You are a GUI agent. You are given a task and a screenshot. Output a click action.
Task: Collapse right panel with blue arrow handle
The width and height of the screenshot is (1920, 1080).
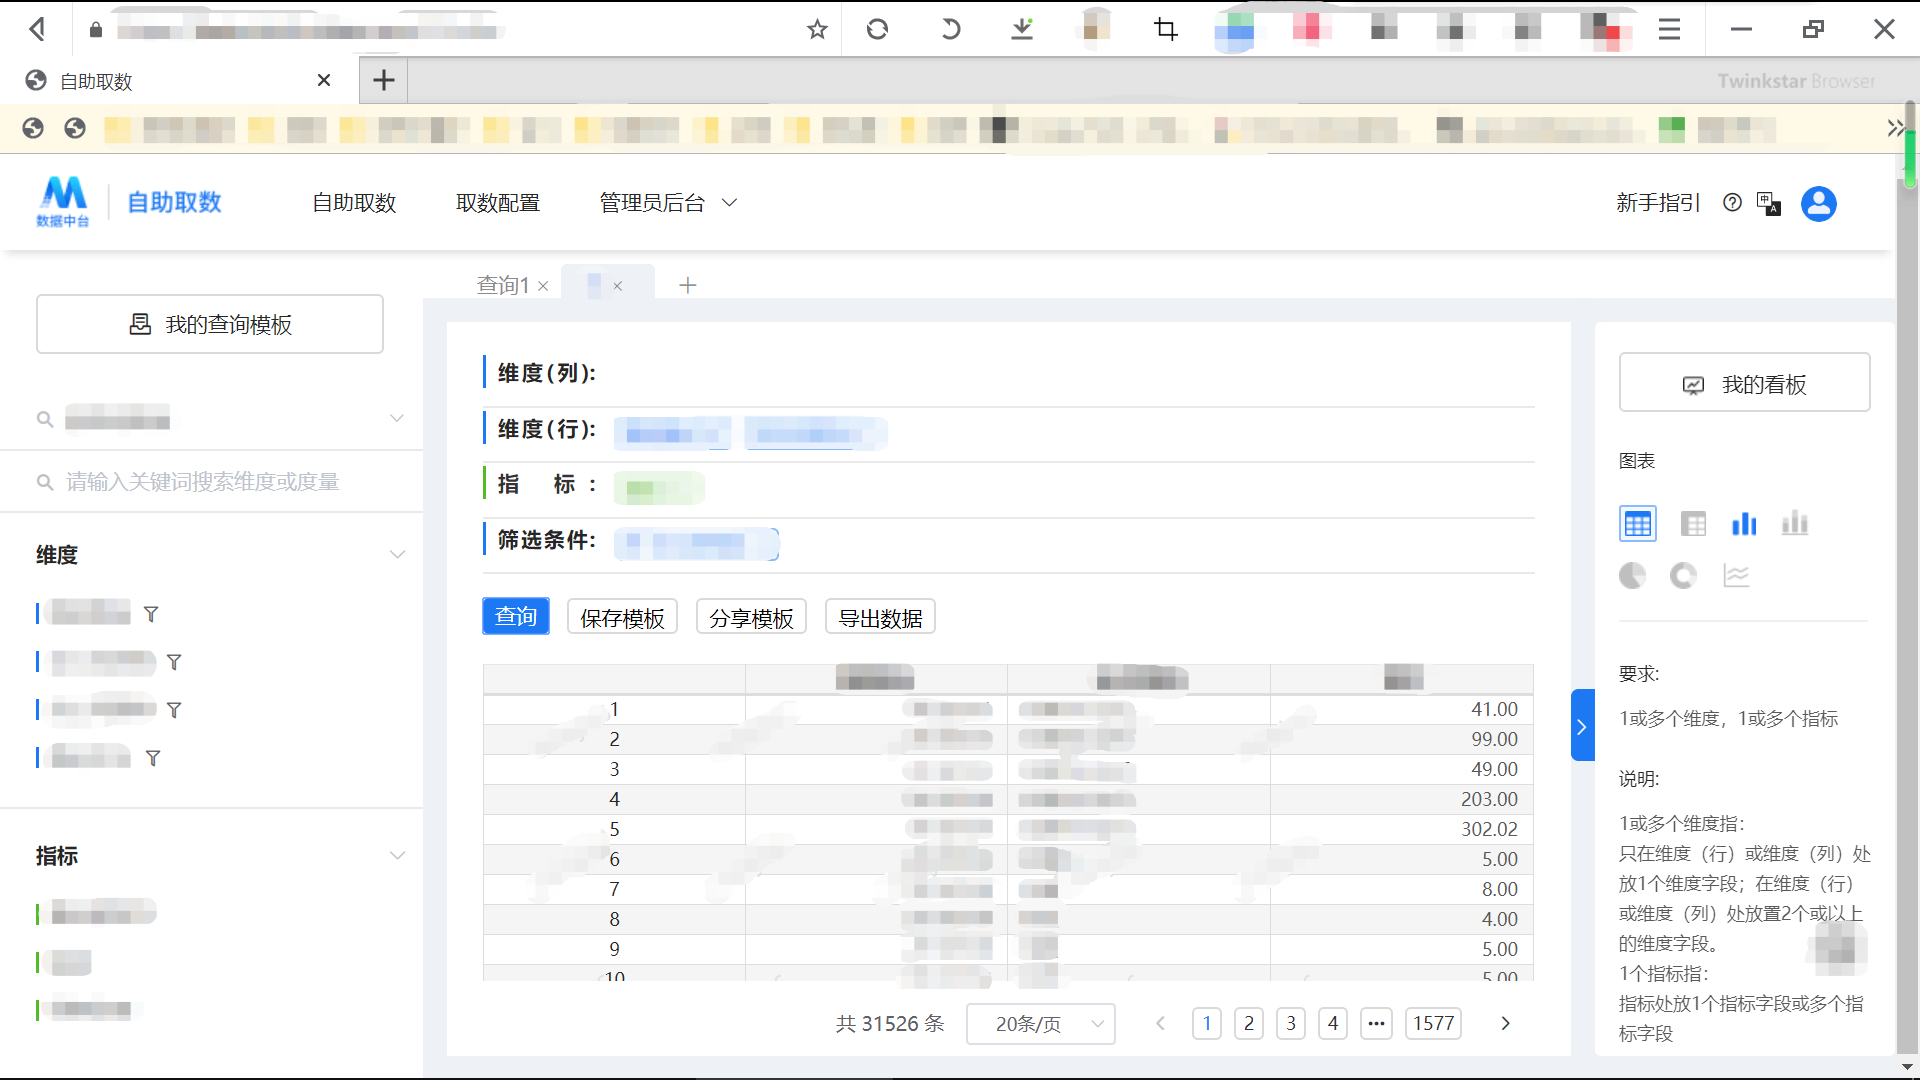[1582, 726]
